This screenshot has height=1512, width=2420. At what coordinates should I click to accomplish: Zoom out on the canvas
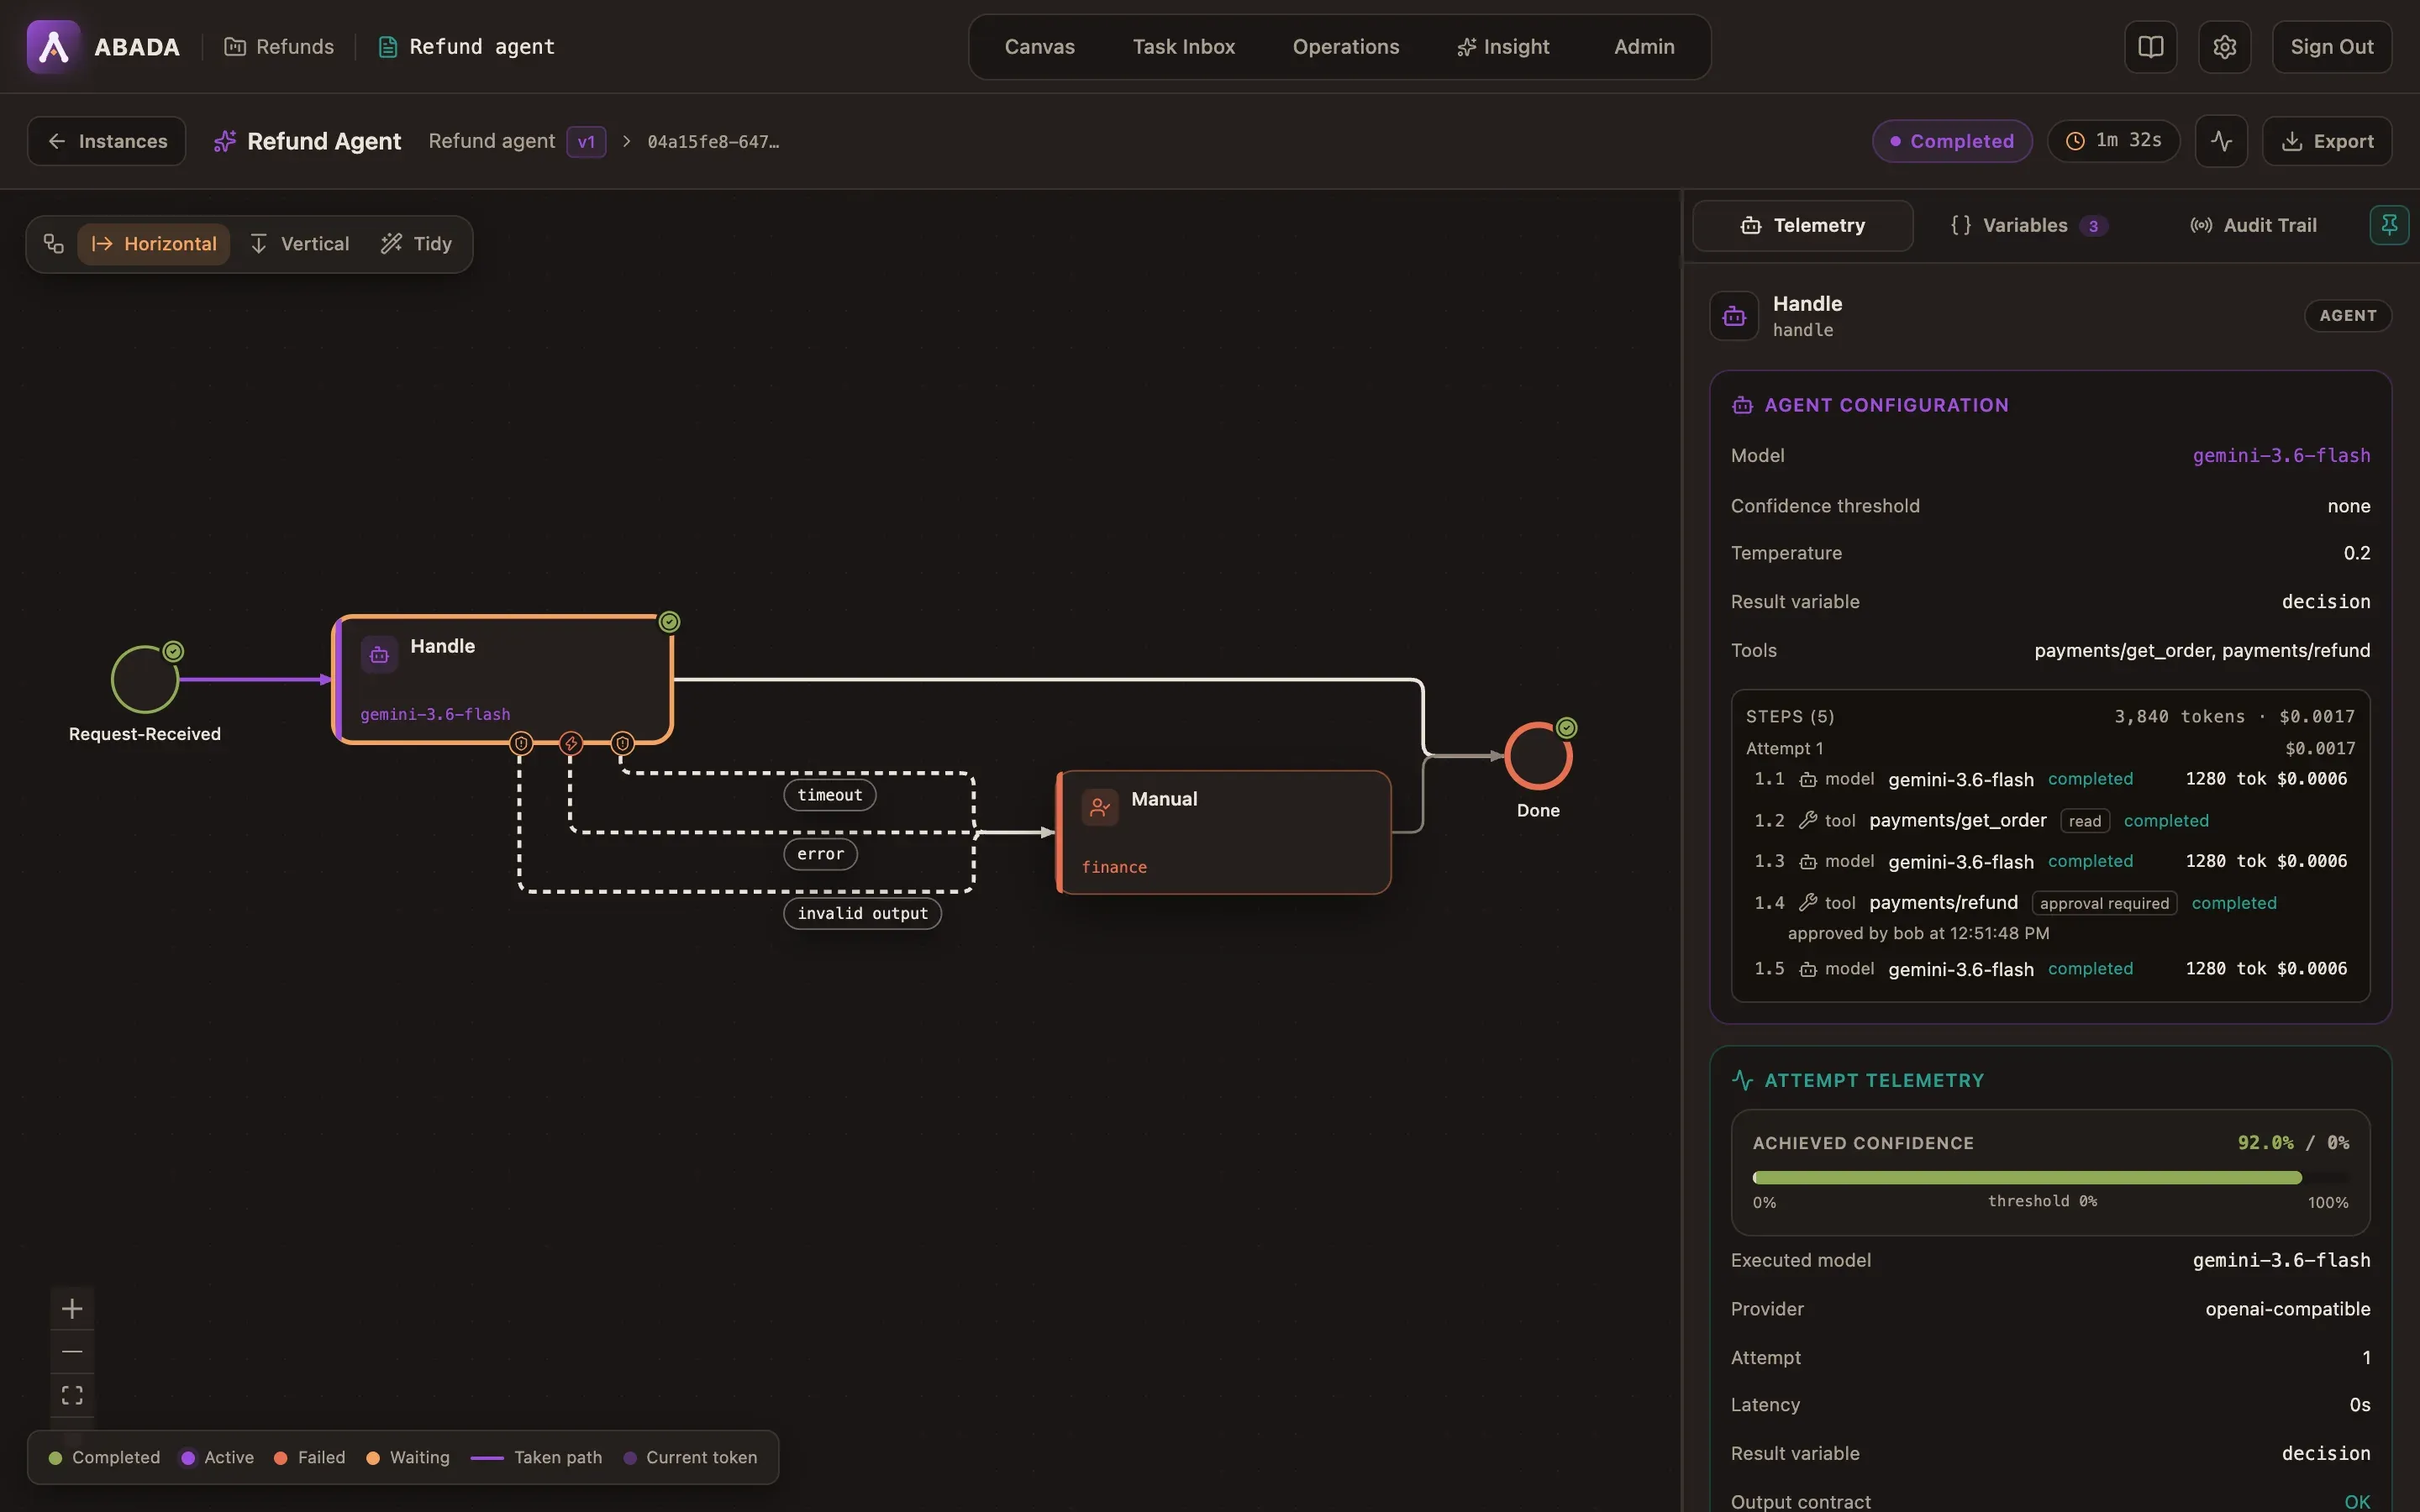[72, 1352]
